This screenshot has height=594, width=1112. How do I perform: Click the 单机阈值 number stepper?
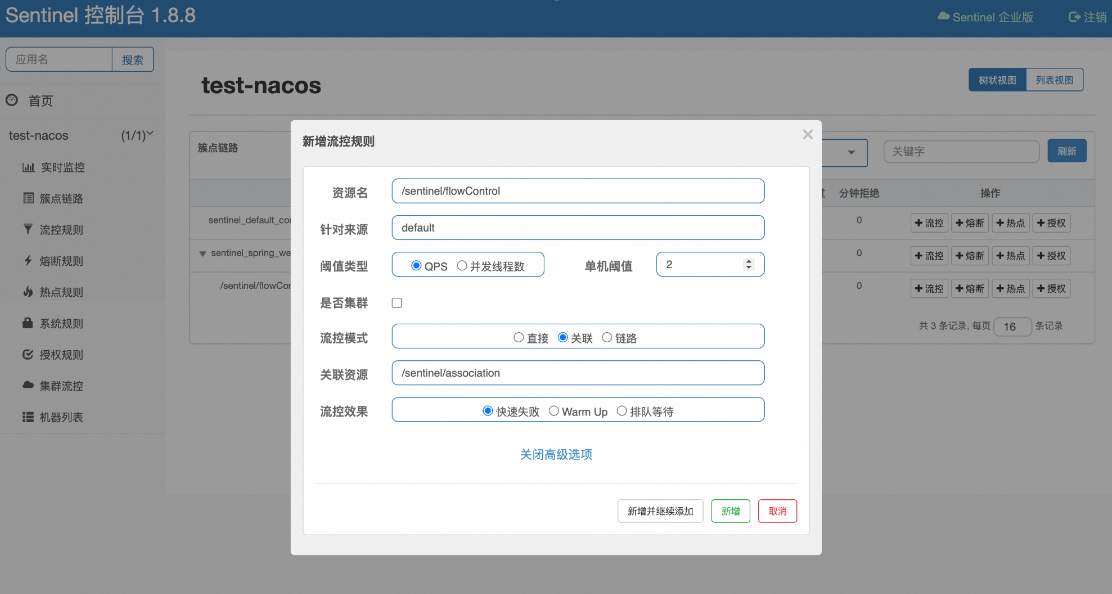[x=748, y=265]
